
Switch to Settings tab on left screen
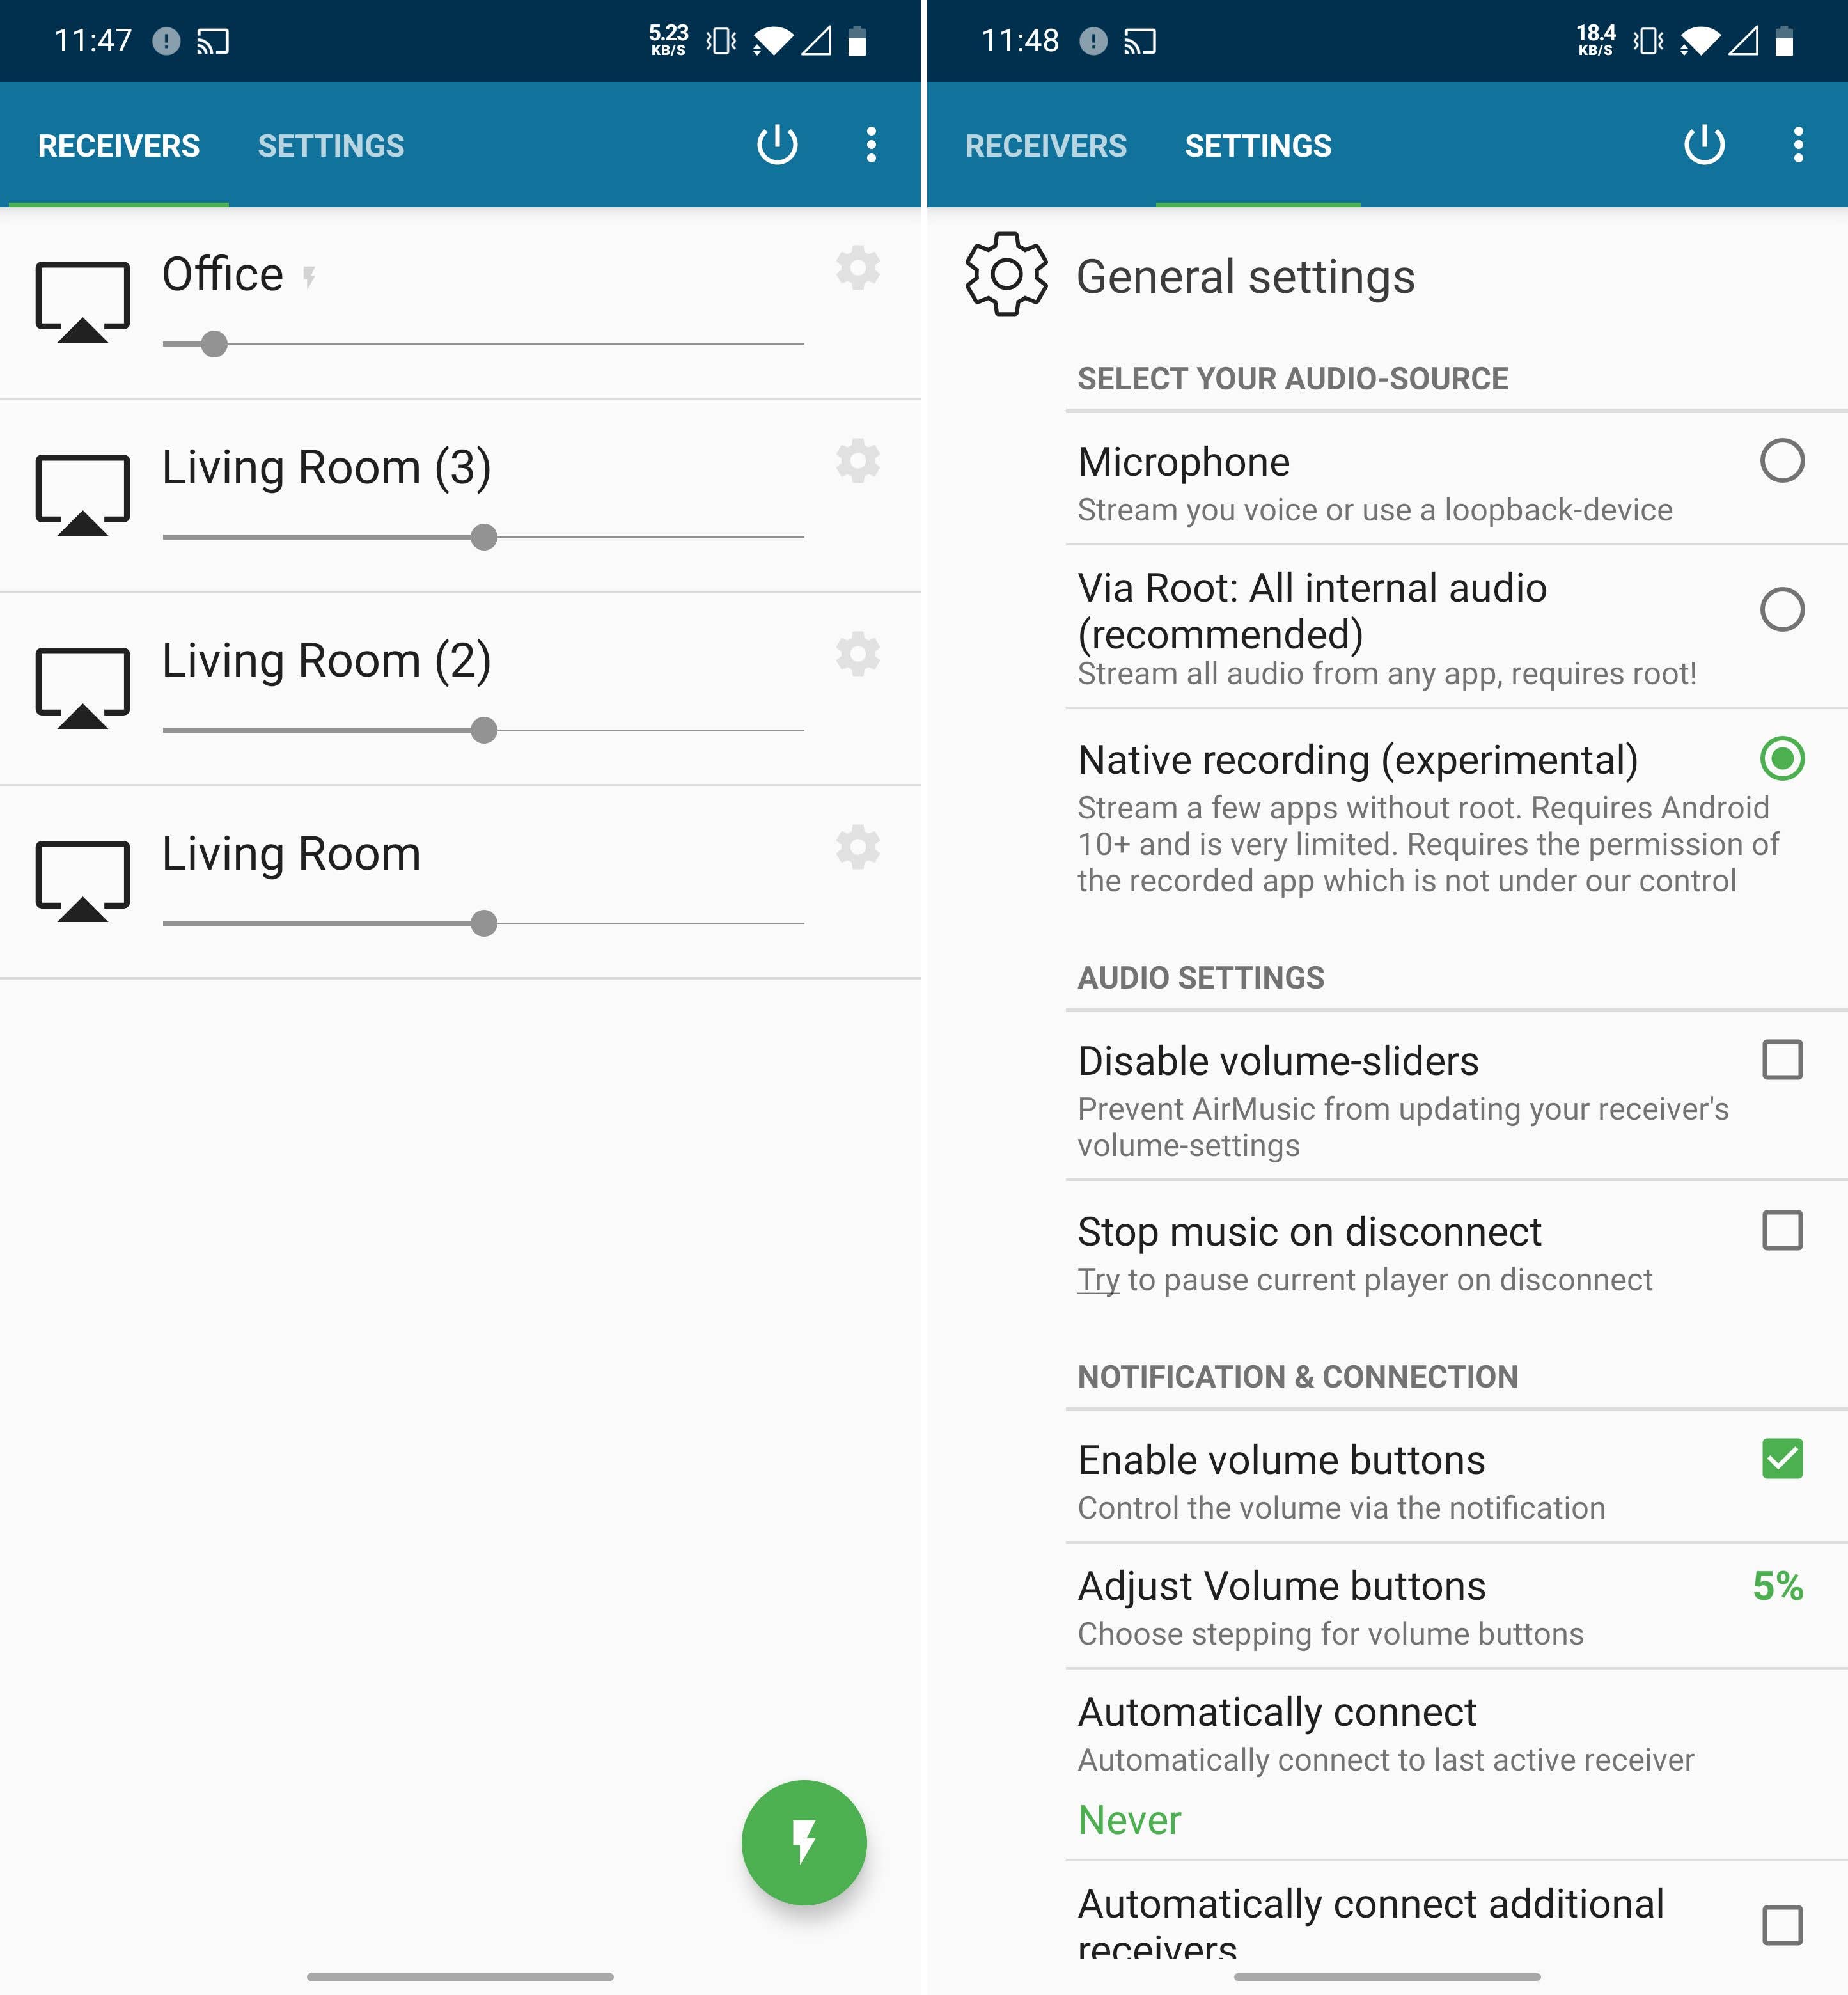coord(331,146)
